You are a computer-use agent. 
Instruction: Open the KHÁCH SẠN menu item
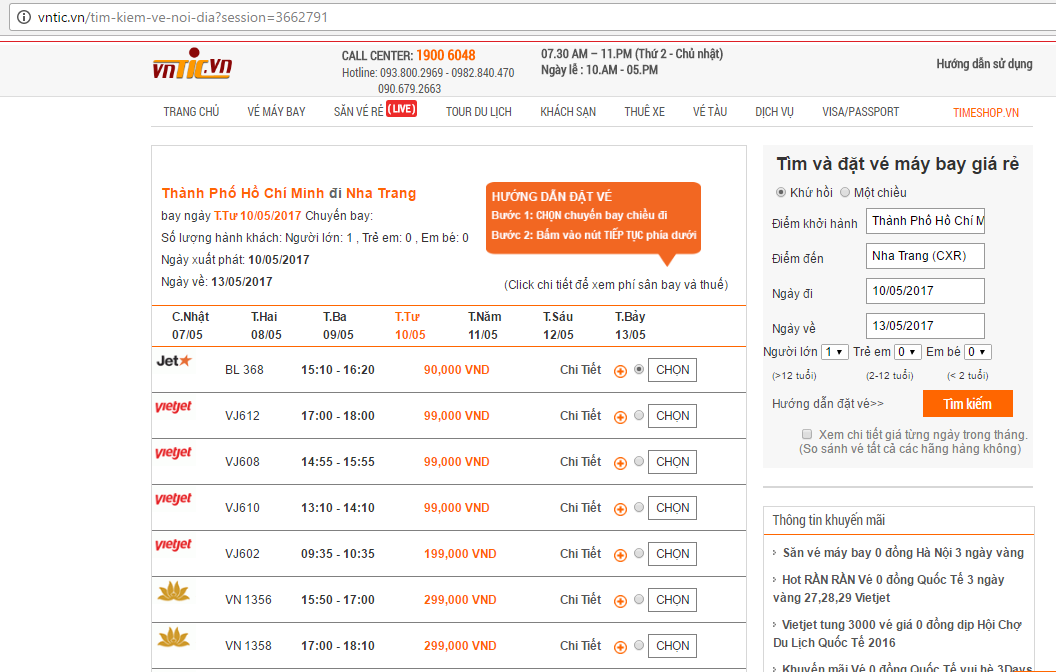point(568,112)
